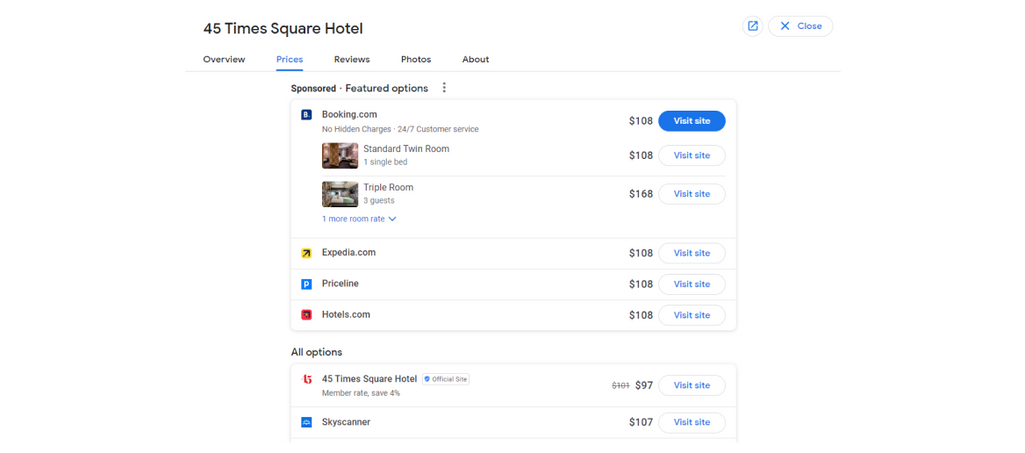
Task: Click the 45 Times Square Hotel logo
Action: click(306, 379)
